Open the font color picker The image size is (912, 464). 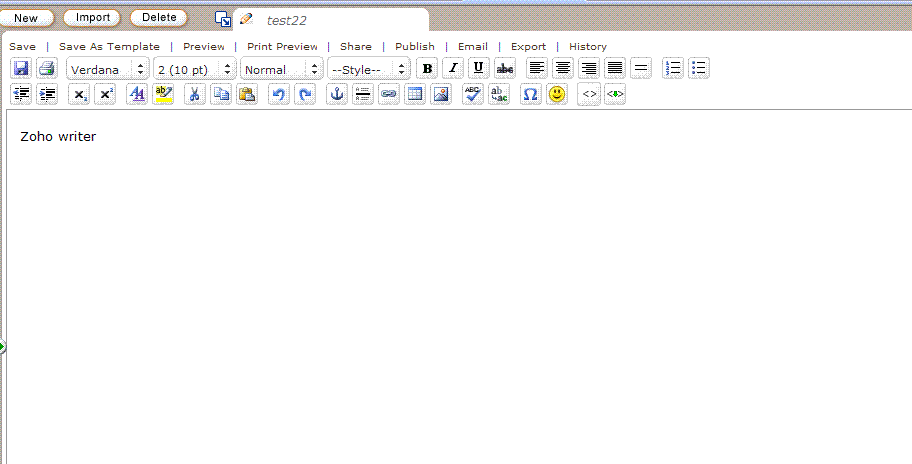coord(137,94)
